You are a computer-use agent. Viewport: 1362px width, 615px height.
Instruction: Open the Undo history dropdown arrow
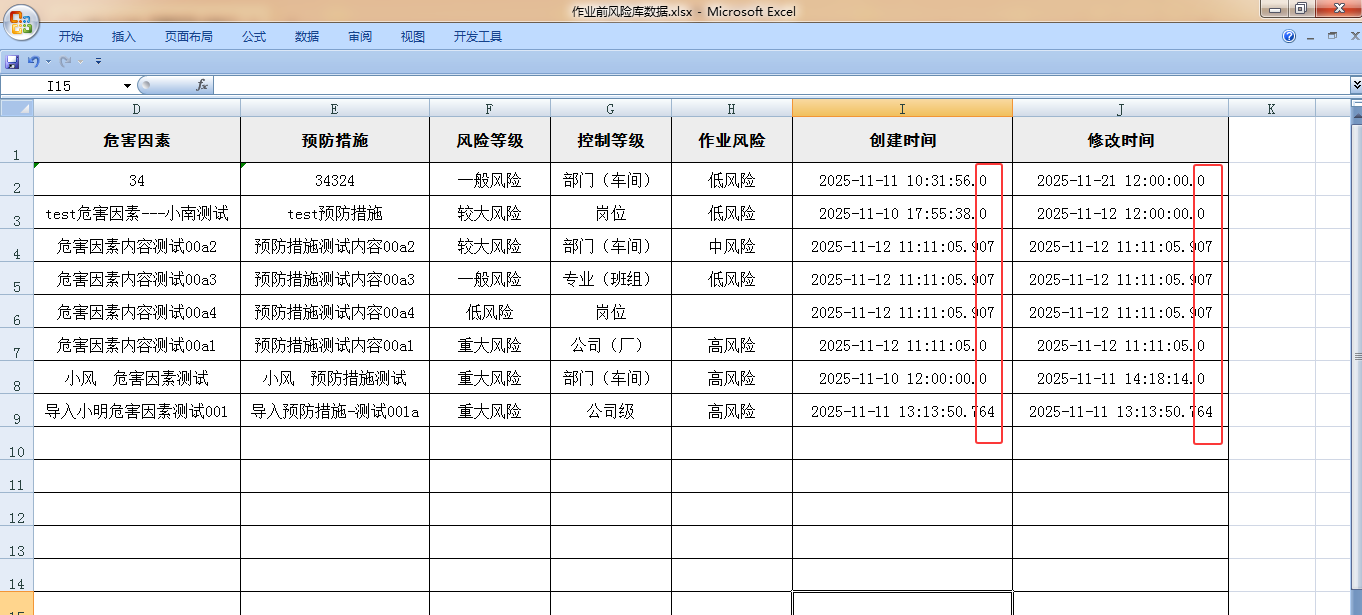48,62
